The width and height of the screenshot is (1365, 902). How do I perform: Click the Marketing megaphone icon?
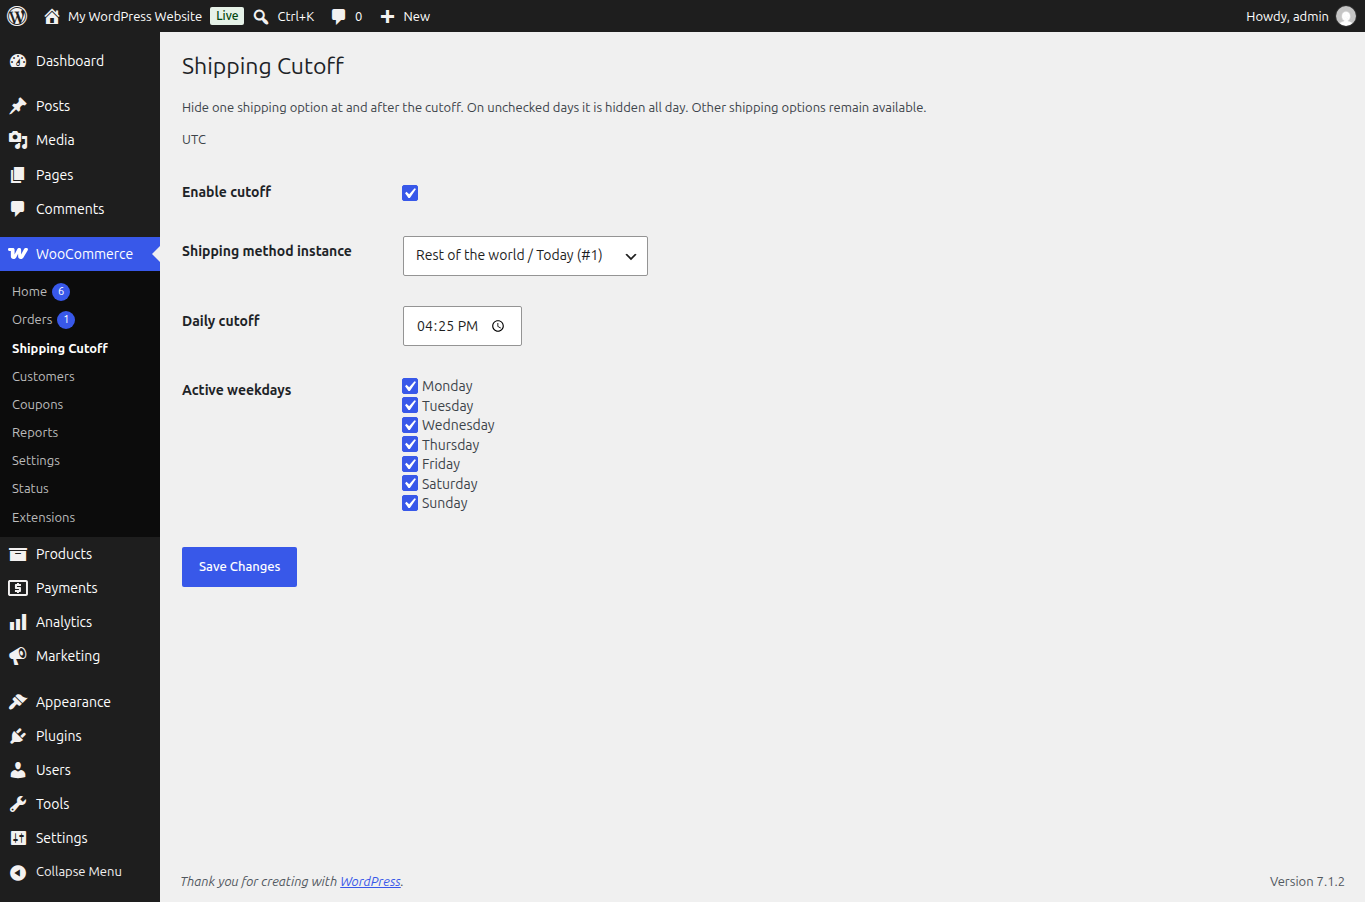[18, 656]
